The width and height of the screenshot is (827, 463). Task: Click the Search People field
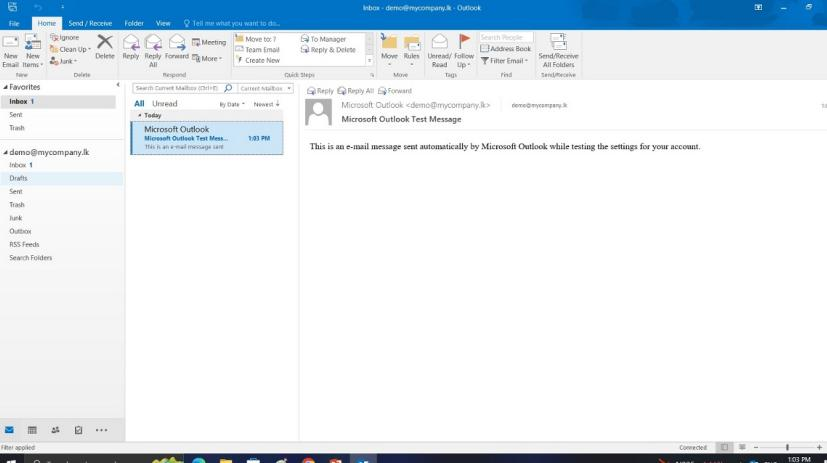pos(506,37)
